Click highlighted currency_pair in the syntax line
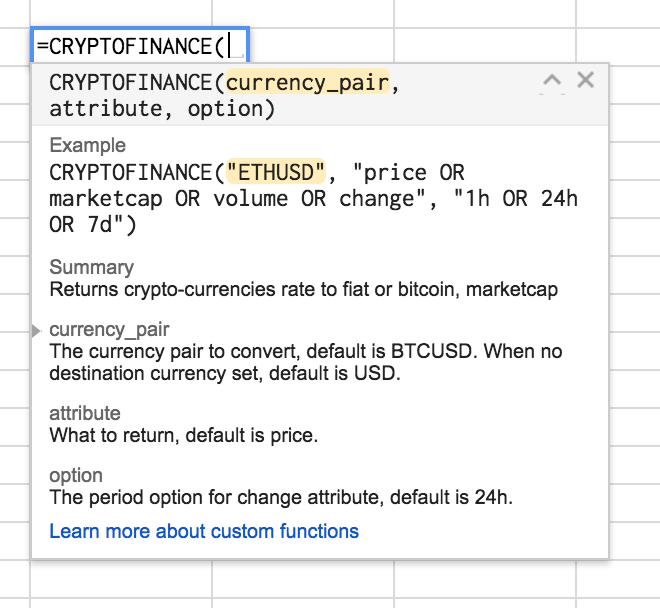Viewport: 660px width, 608px height. 307,83
